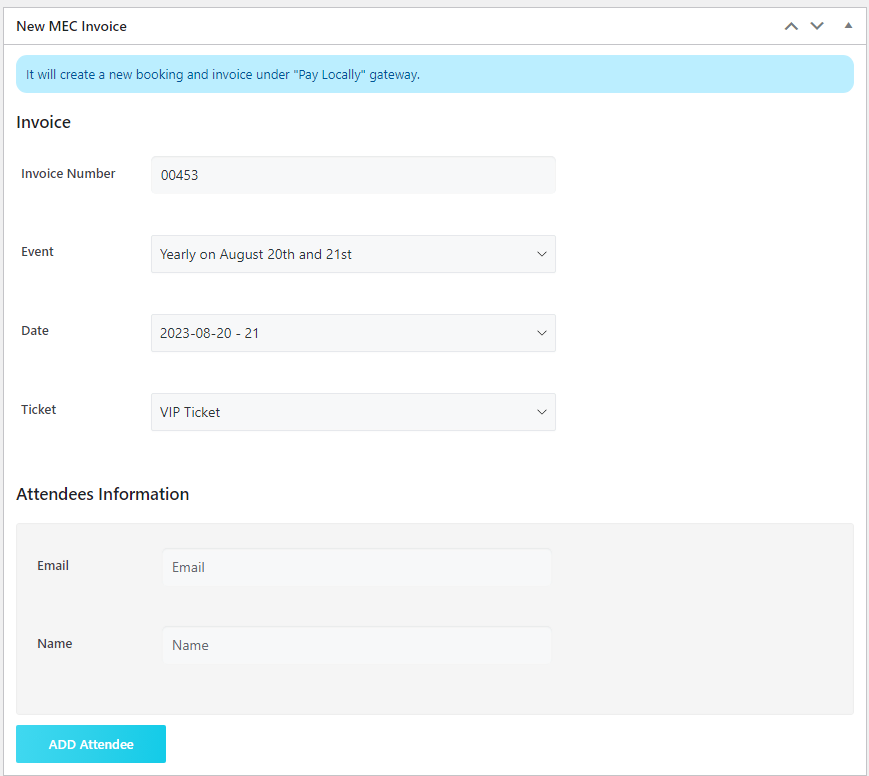Viewport: 869px width, 776px height.
Task: Click into the attendee Email field
Action: point(356,567)
